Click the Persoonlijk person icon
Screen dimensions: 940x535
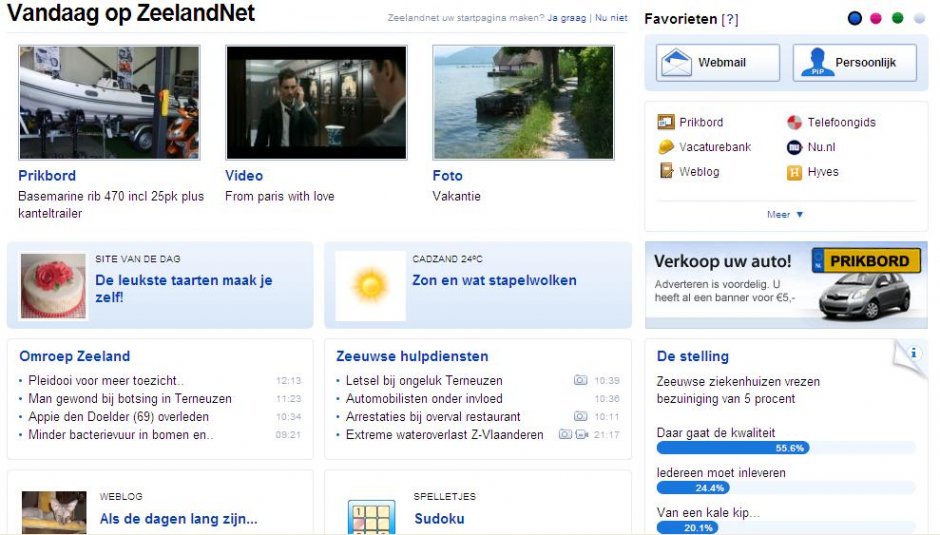tap(817, 62)
